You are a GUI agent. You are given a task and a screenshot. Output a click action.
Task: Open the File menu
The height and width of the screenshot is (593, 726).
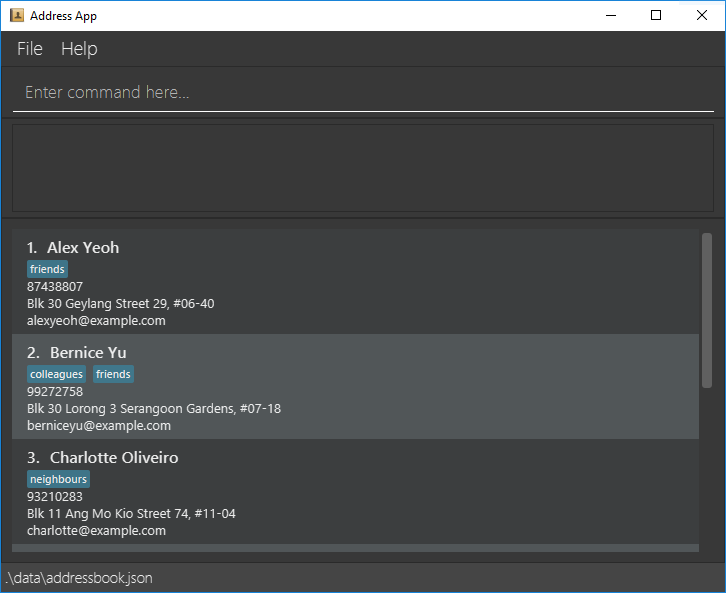[30, 49]
